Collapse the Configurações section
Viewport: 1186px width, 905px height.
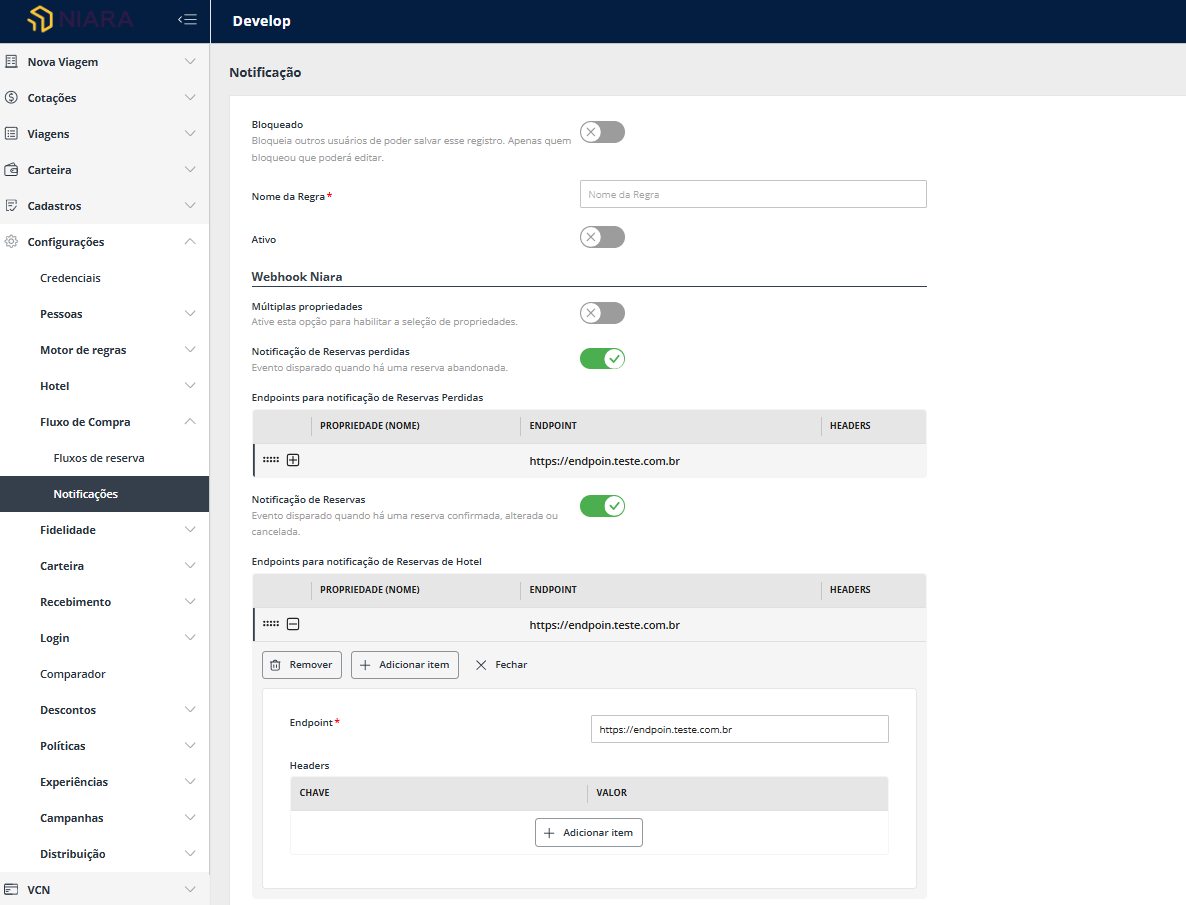(190, 241)
